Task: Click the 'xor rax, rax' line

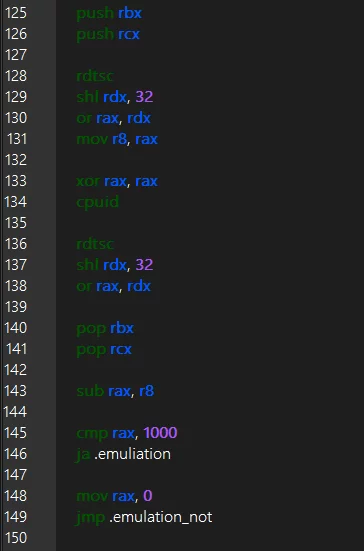Action: click(117, 181)
